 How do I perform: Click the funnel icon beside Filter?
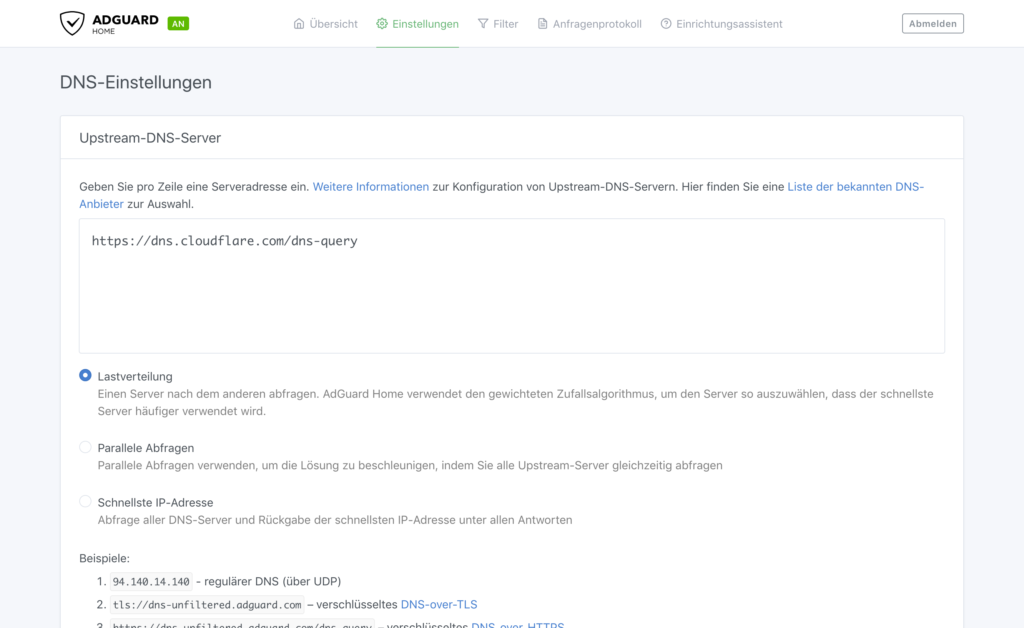483,24
